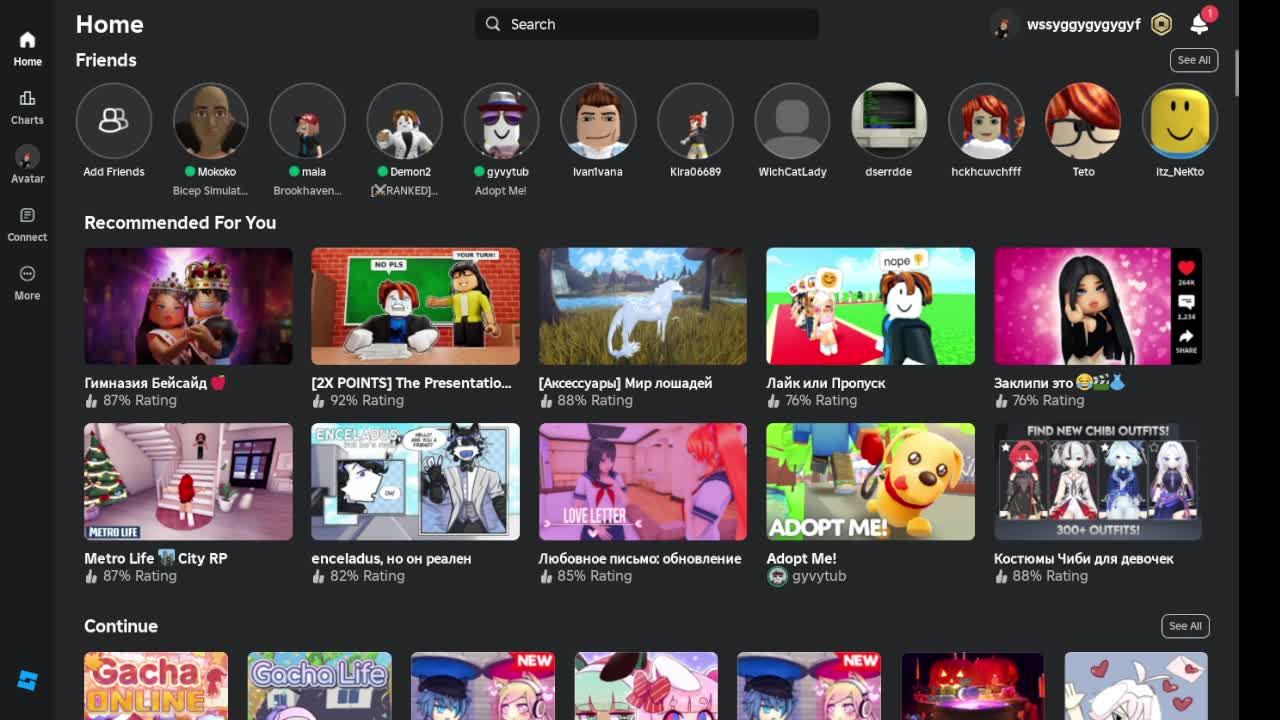This screenshot has height=720, width=1280.
Task: Open the Robux hexagon icon
Action: coord(1161,25)
